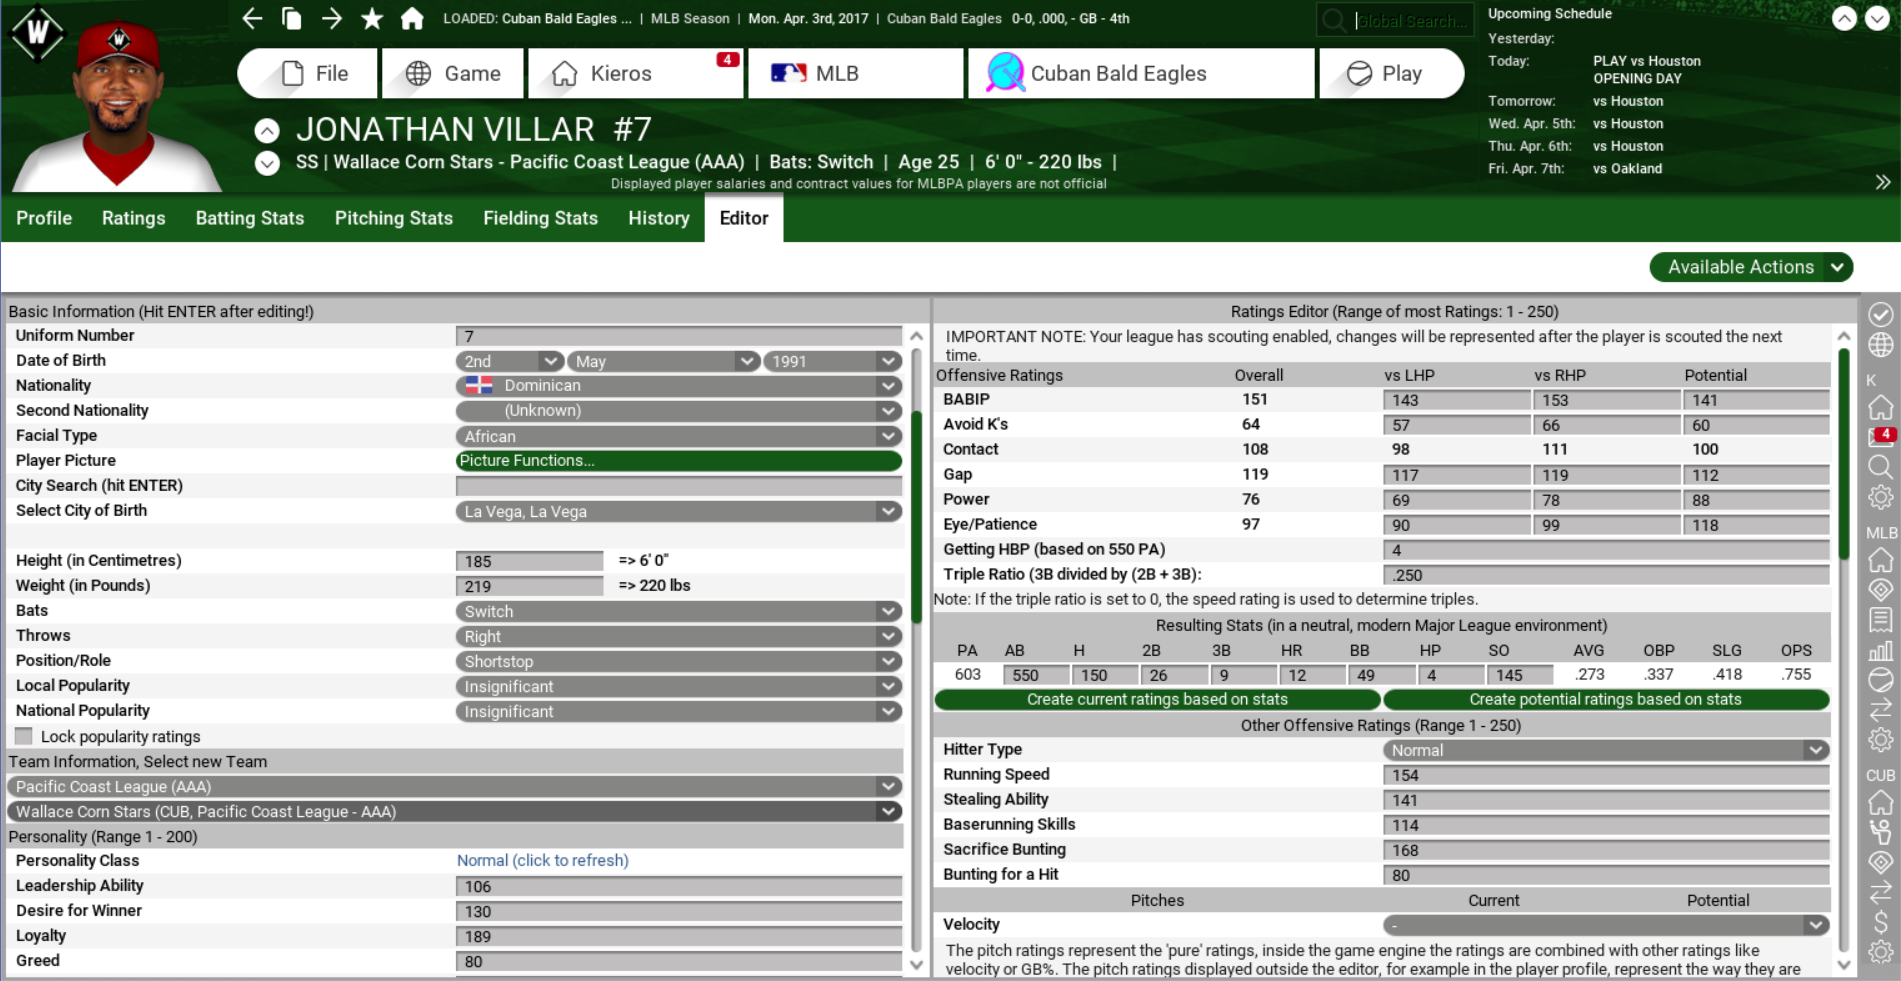Click the down chevron beside the SS position line

267,163
